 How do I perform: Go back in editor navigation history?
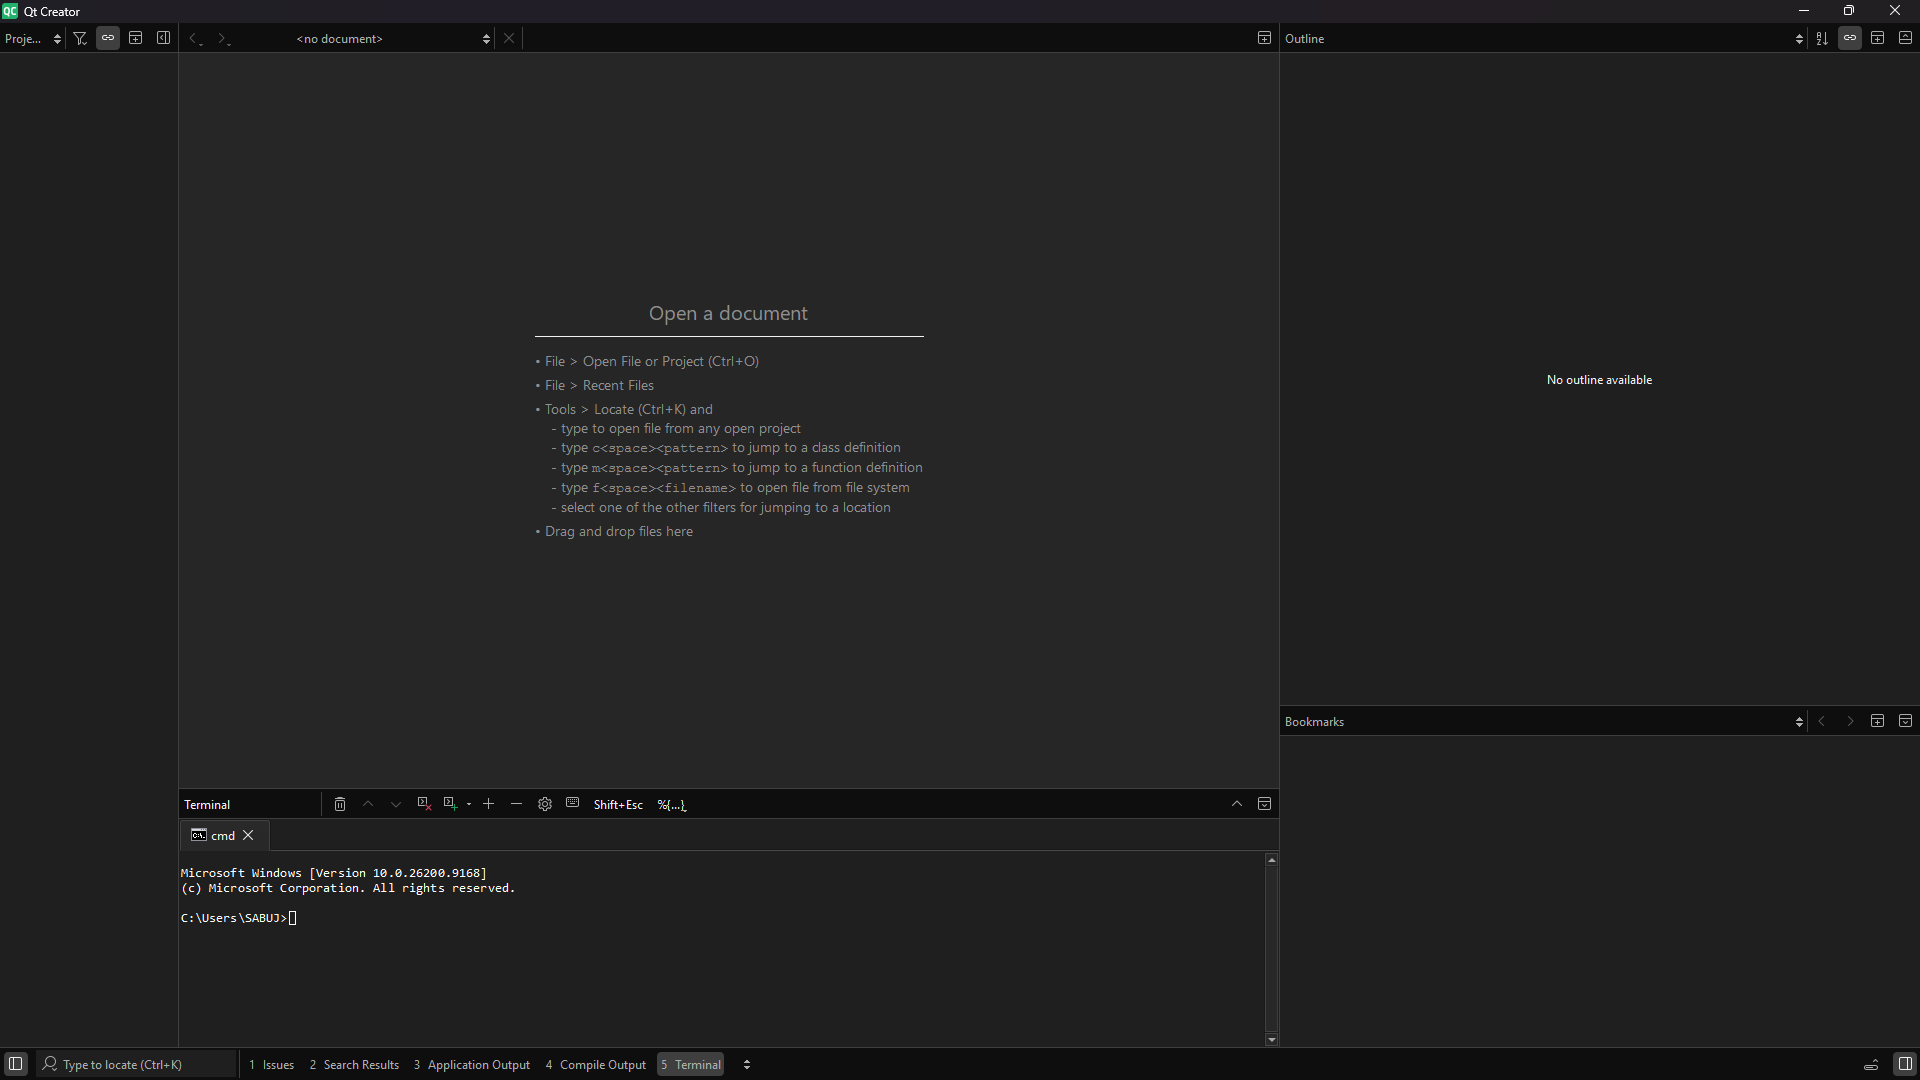coord(195,38)
